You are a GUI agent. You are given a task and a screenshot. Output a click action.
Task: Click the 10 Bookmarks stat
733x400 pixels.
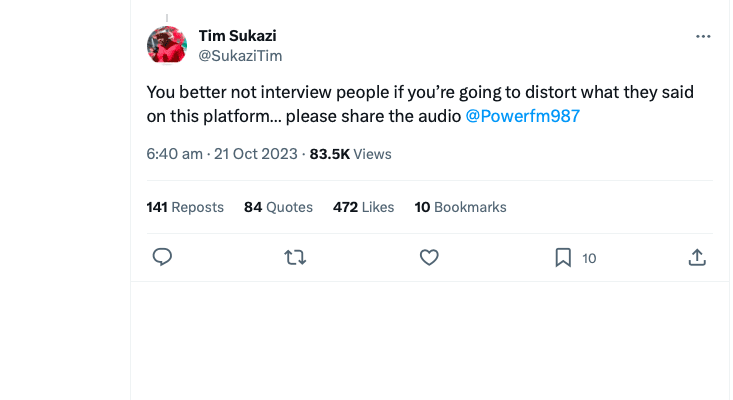coord(460,207)
